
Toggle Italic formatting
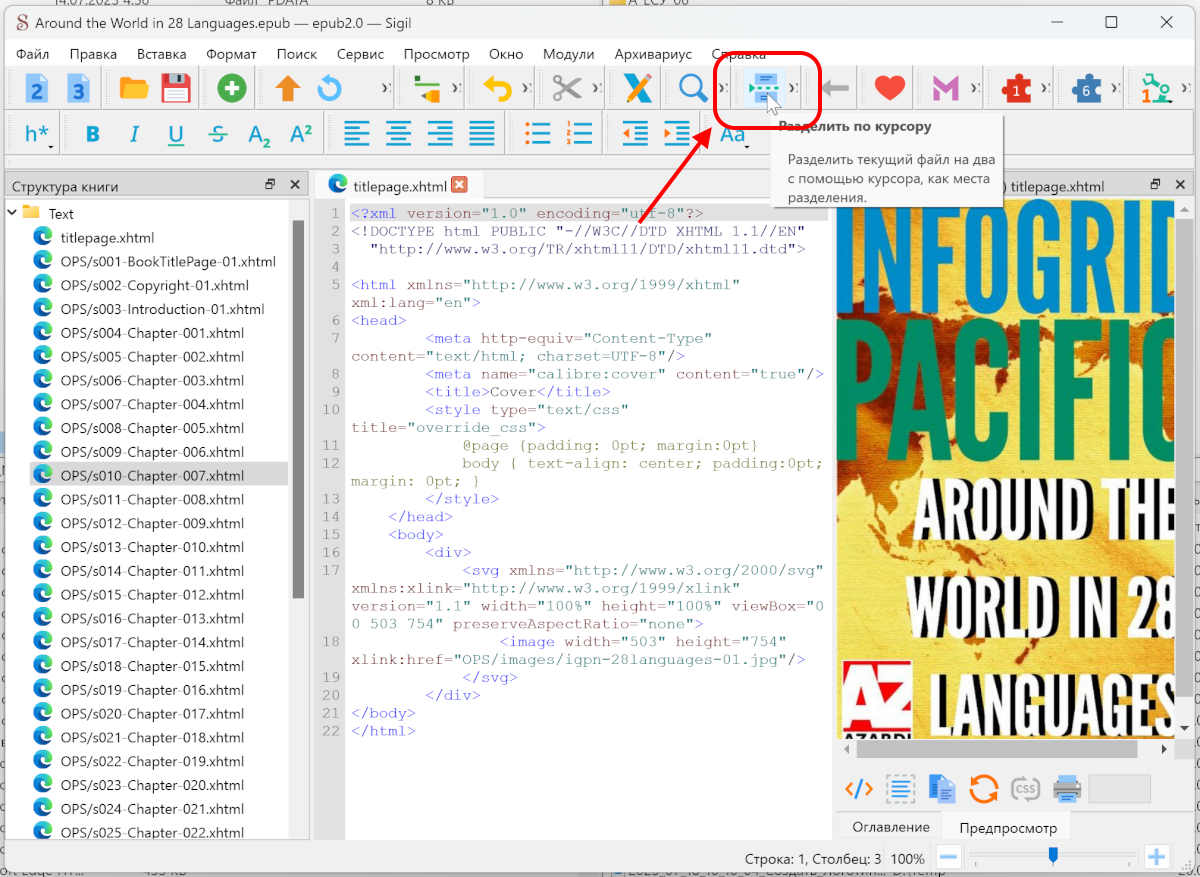coord(134,135)
